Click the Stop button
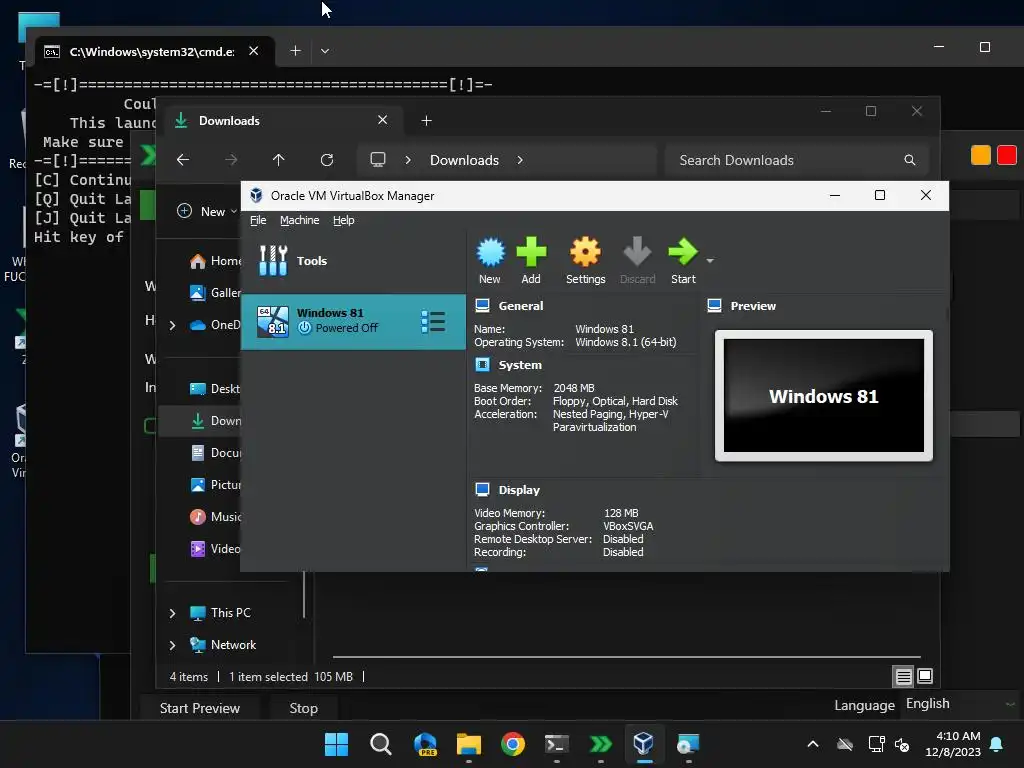 click(x=304, y=709)
